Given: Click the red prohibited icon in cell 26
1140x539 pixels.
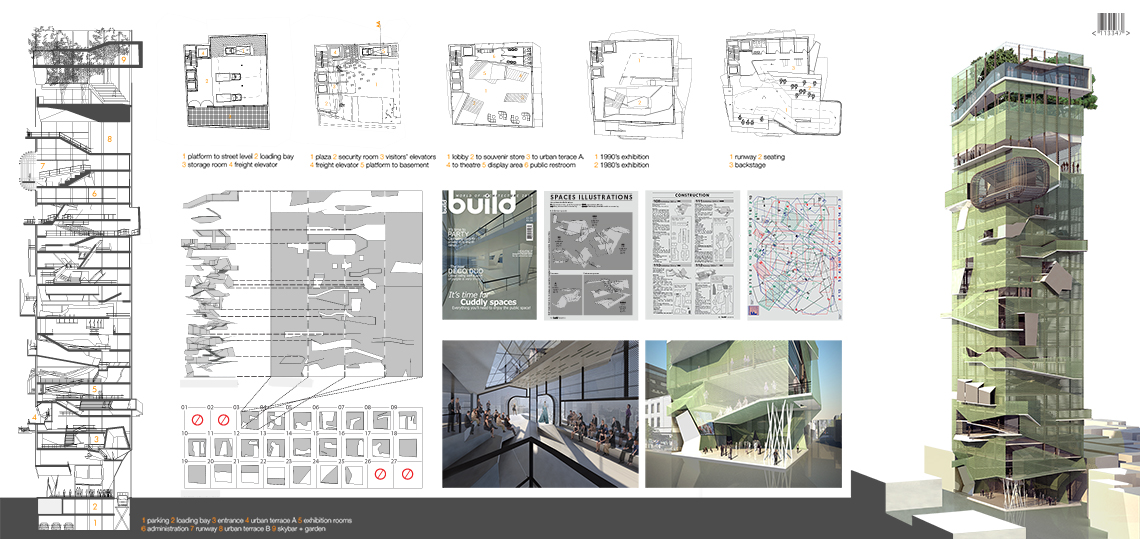Looking at the screenshot, I should [380, 474].
